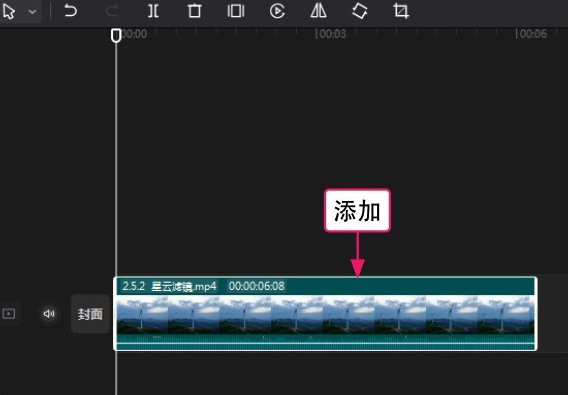Mute the main video track audio
The image size is (568, 395).
click(x=49, y=313)
